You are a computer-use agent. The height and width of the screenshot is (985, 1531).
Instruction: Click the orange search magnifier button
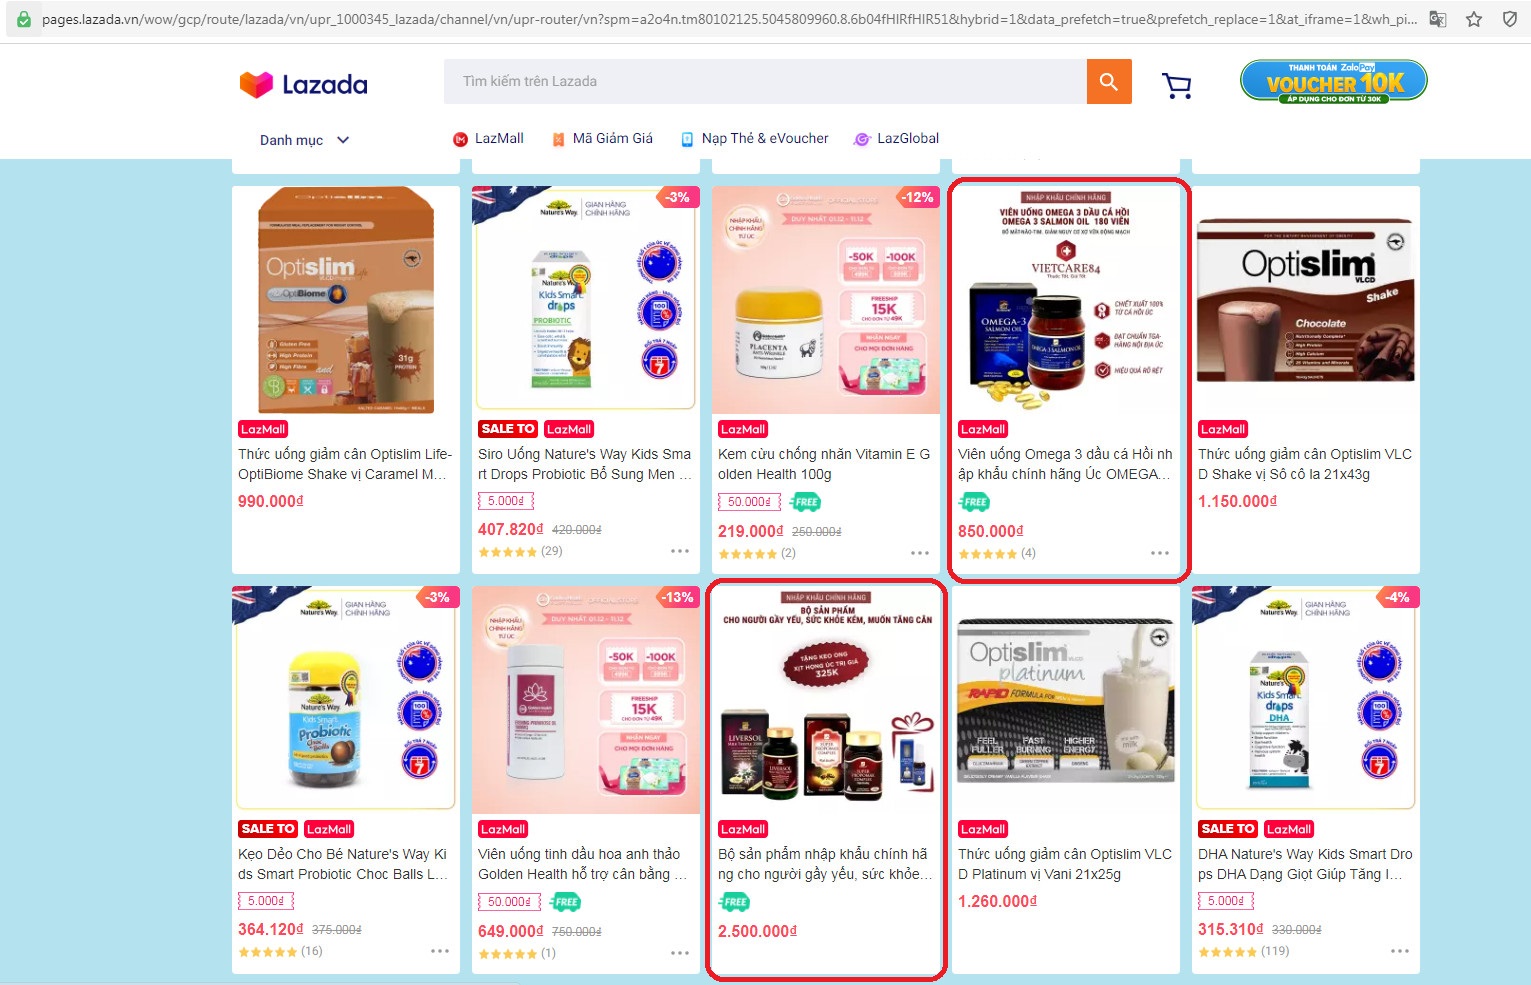1109,81
